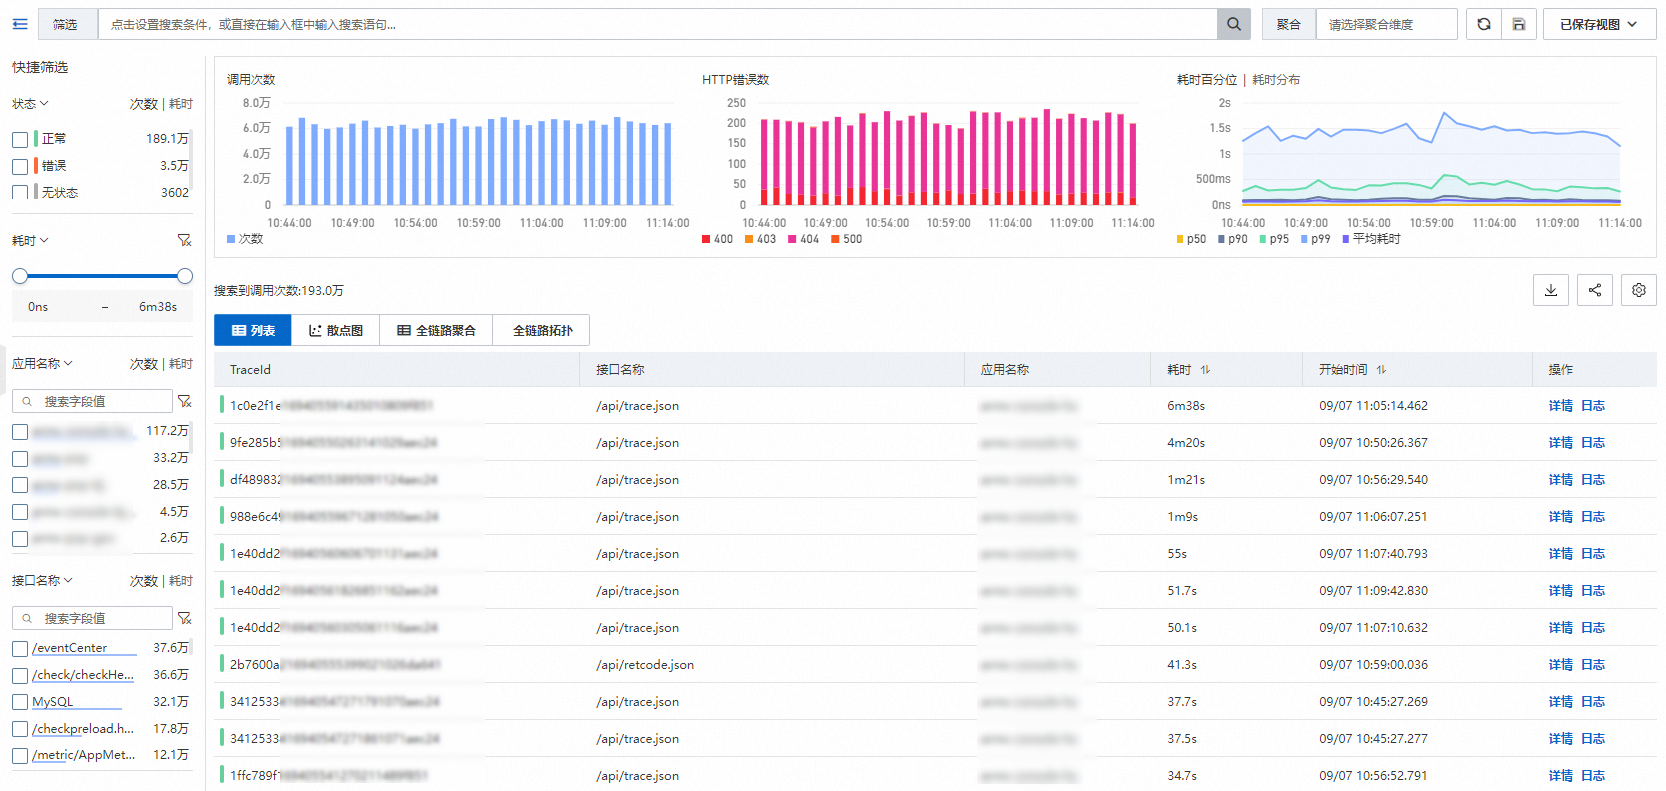Sort by 耗时 column arrows
The image size is (1666, 791).
pyautogui.click(x=1205, y=370)
